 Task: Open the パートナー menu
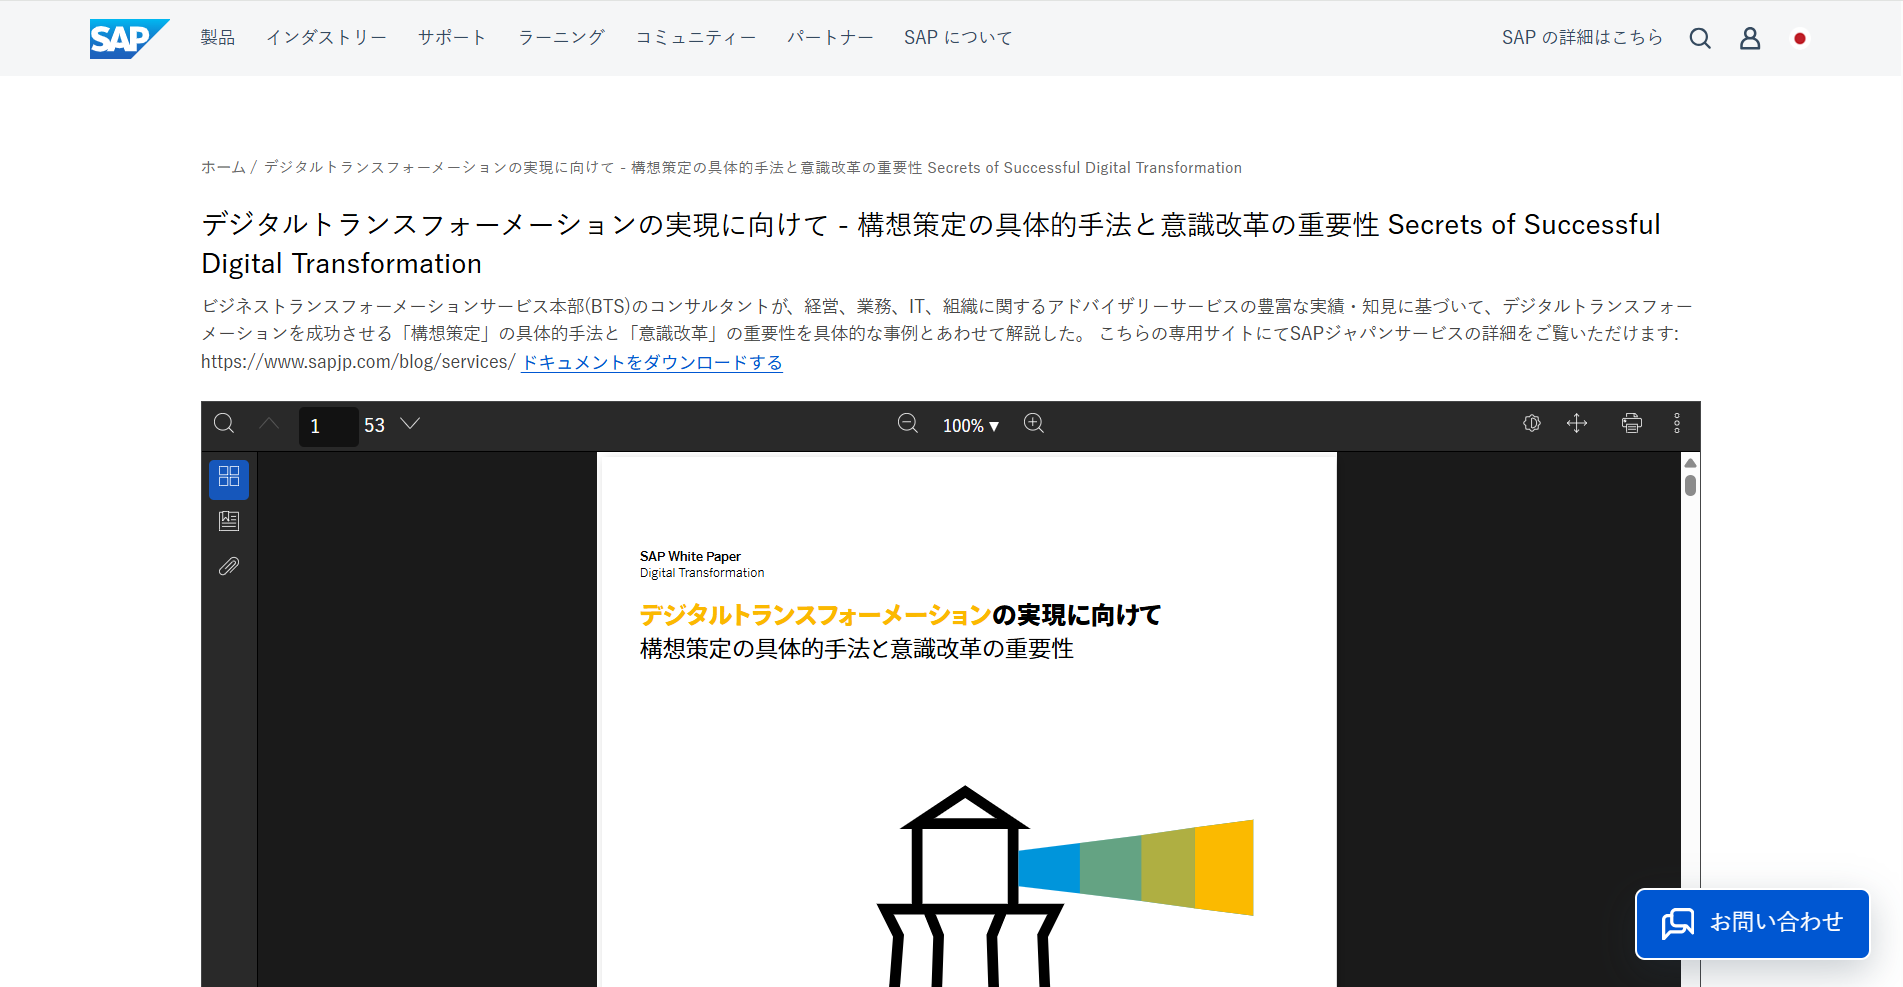pyautogui.click(x=830, y=38)
